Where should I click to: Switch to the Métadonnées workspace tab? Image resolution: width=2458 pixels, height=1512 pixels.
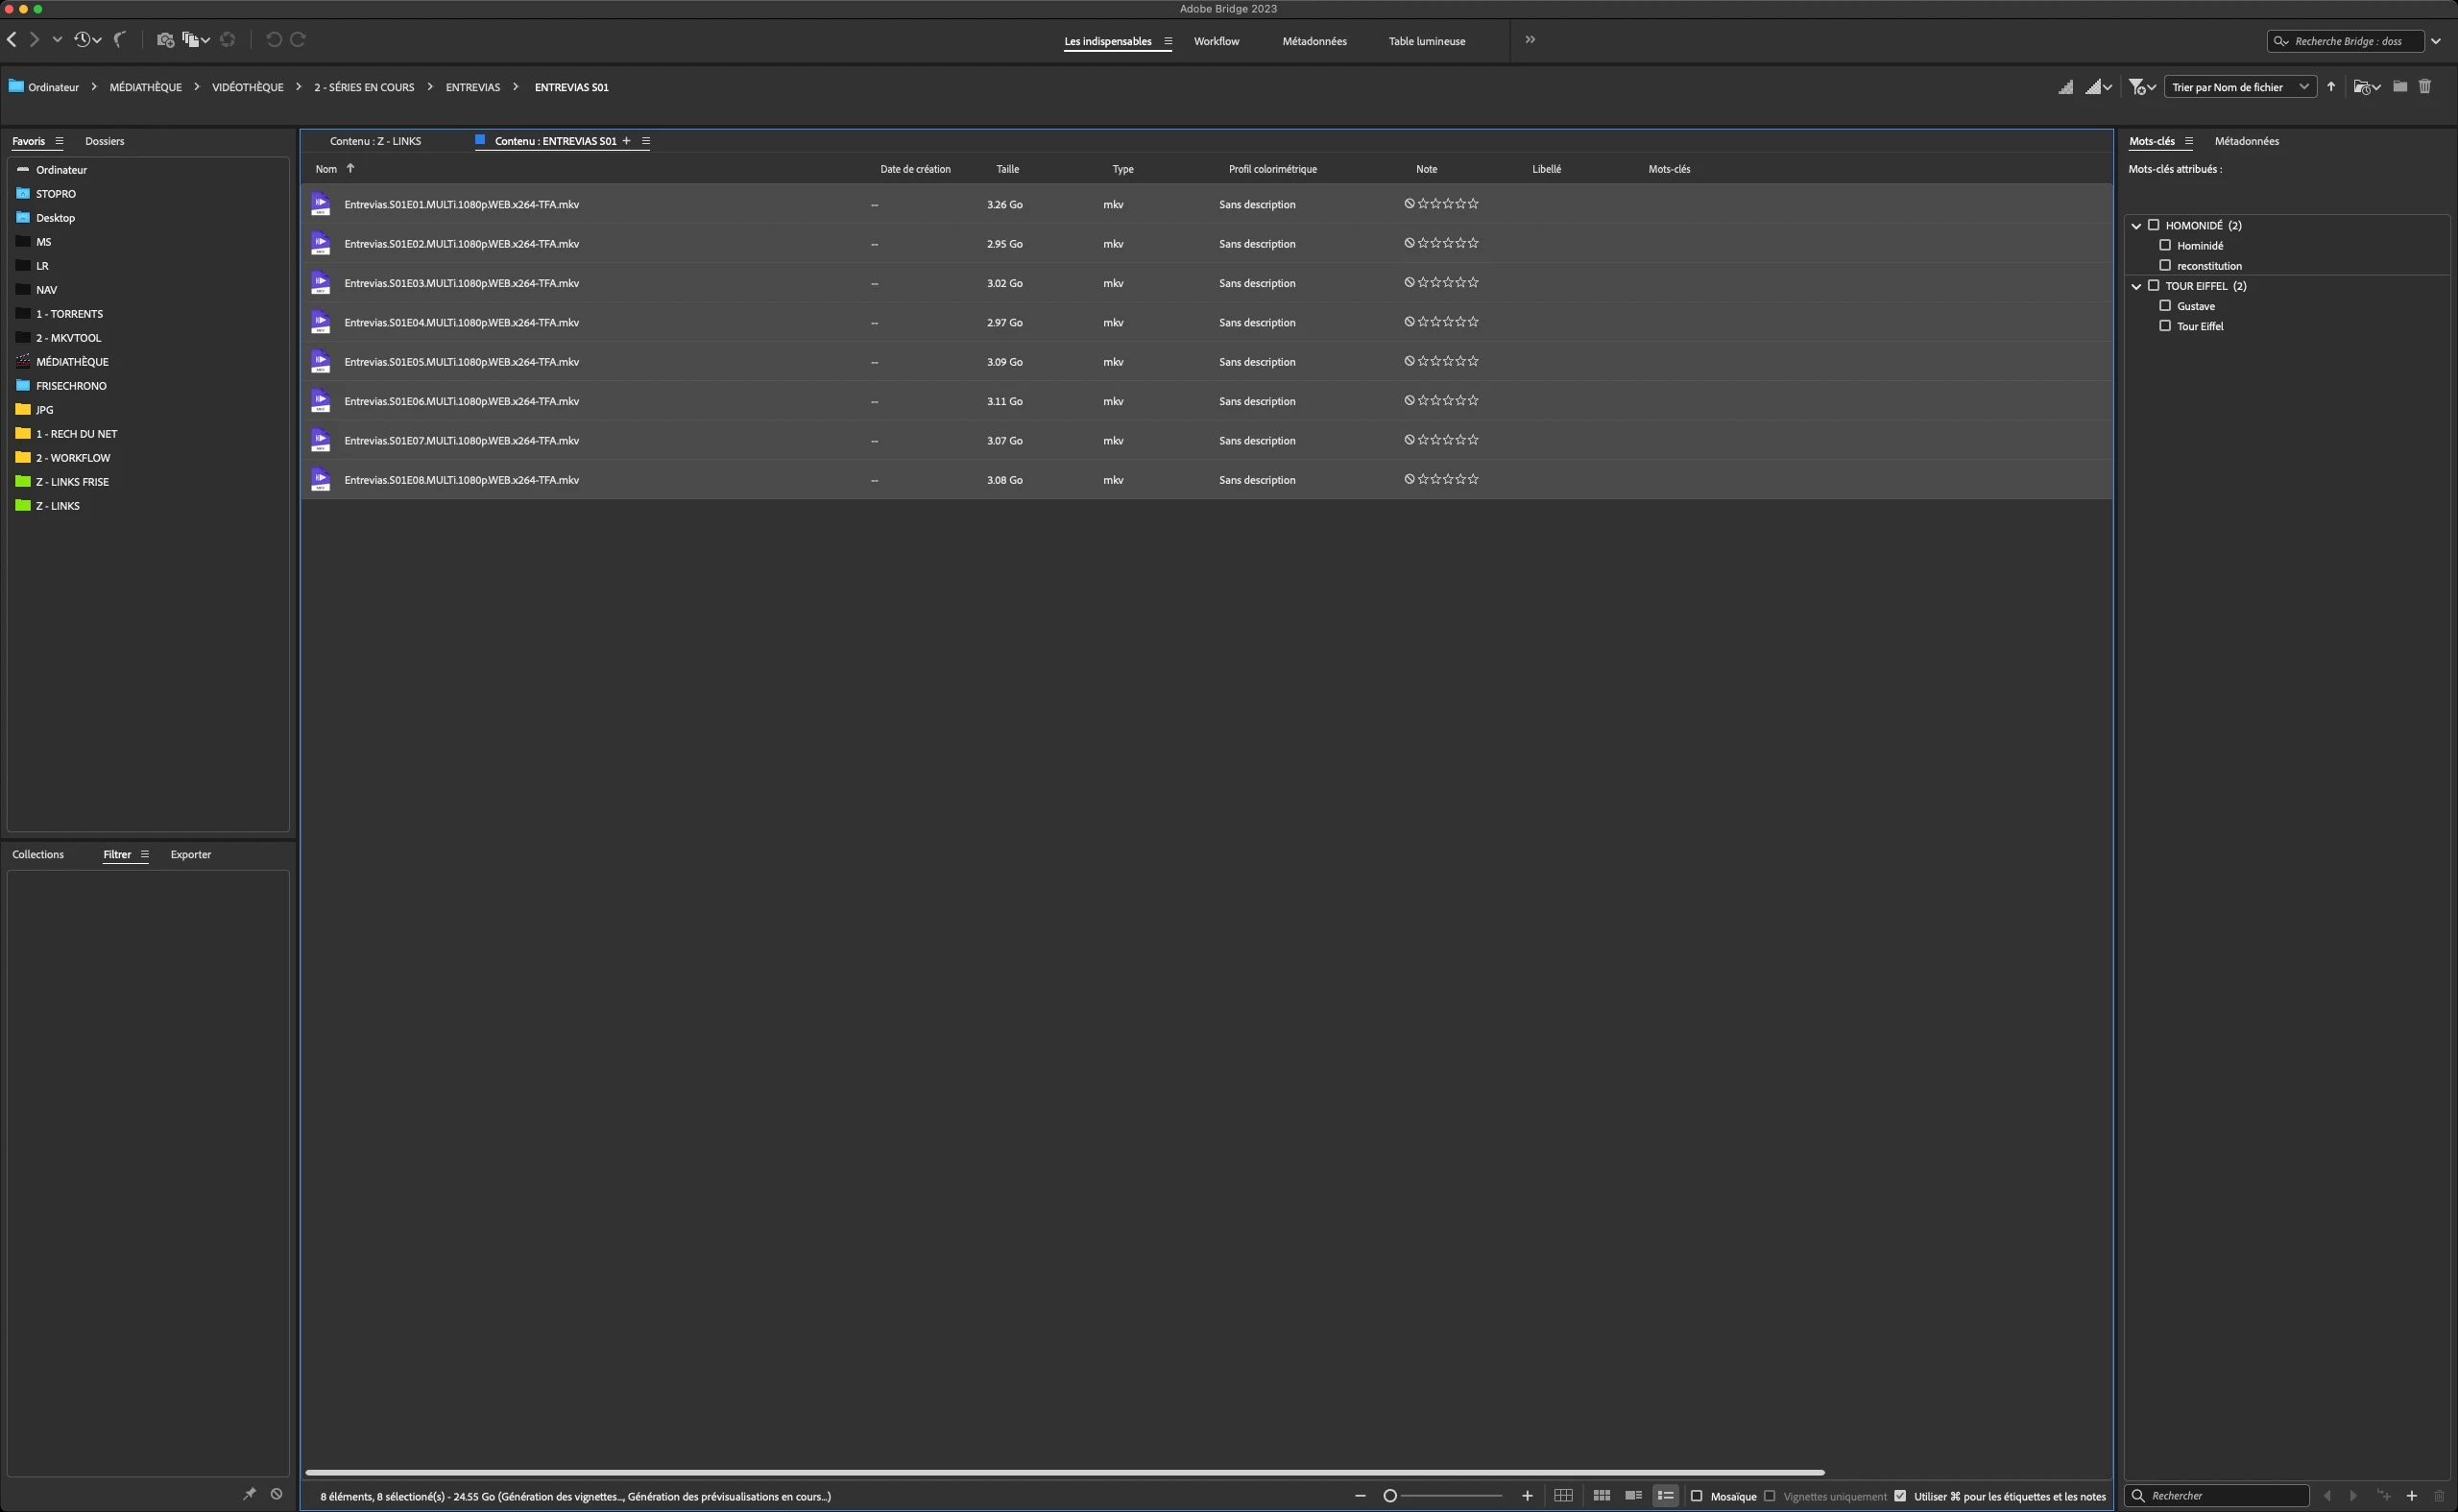(1314, 41)
